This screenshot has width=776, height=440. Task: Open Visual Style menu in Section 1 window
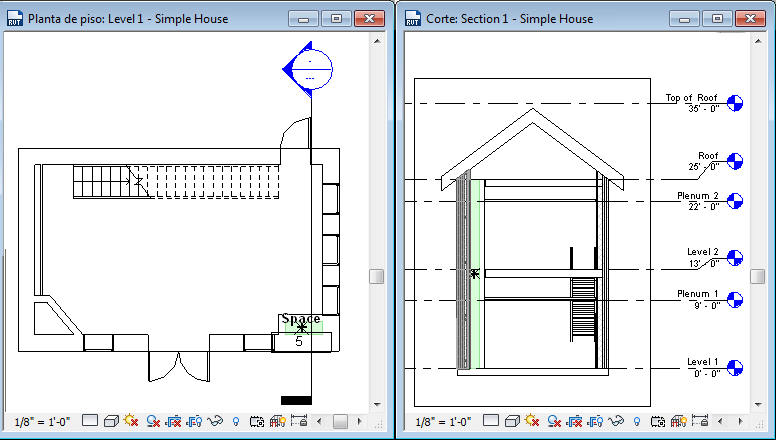[x=513, y=421]
